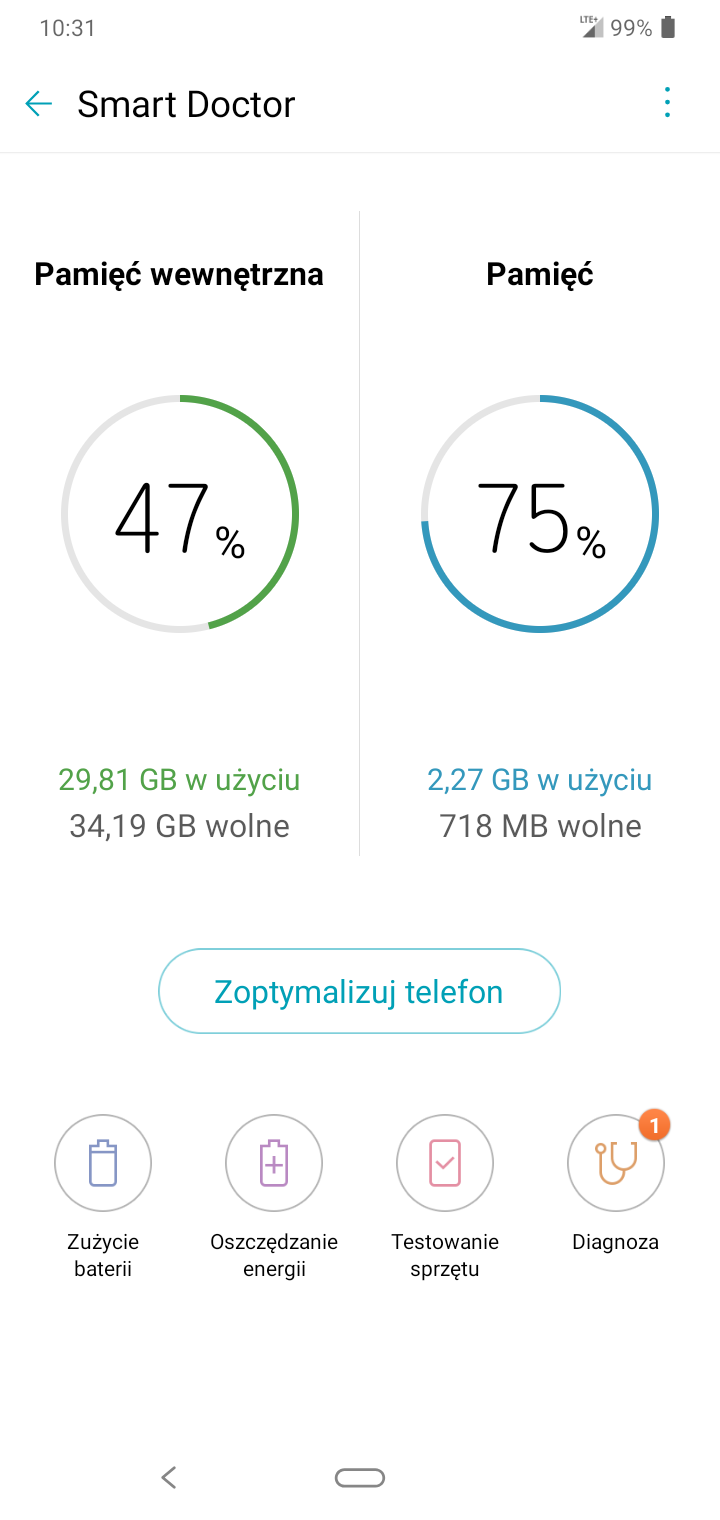Tap the back arrow in Smart Doctor header
This screenshot has height=1520, width=720.
tap(39, 104)
